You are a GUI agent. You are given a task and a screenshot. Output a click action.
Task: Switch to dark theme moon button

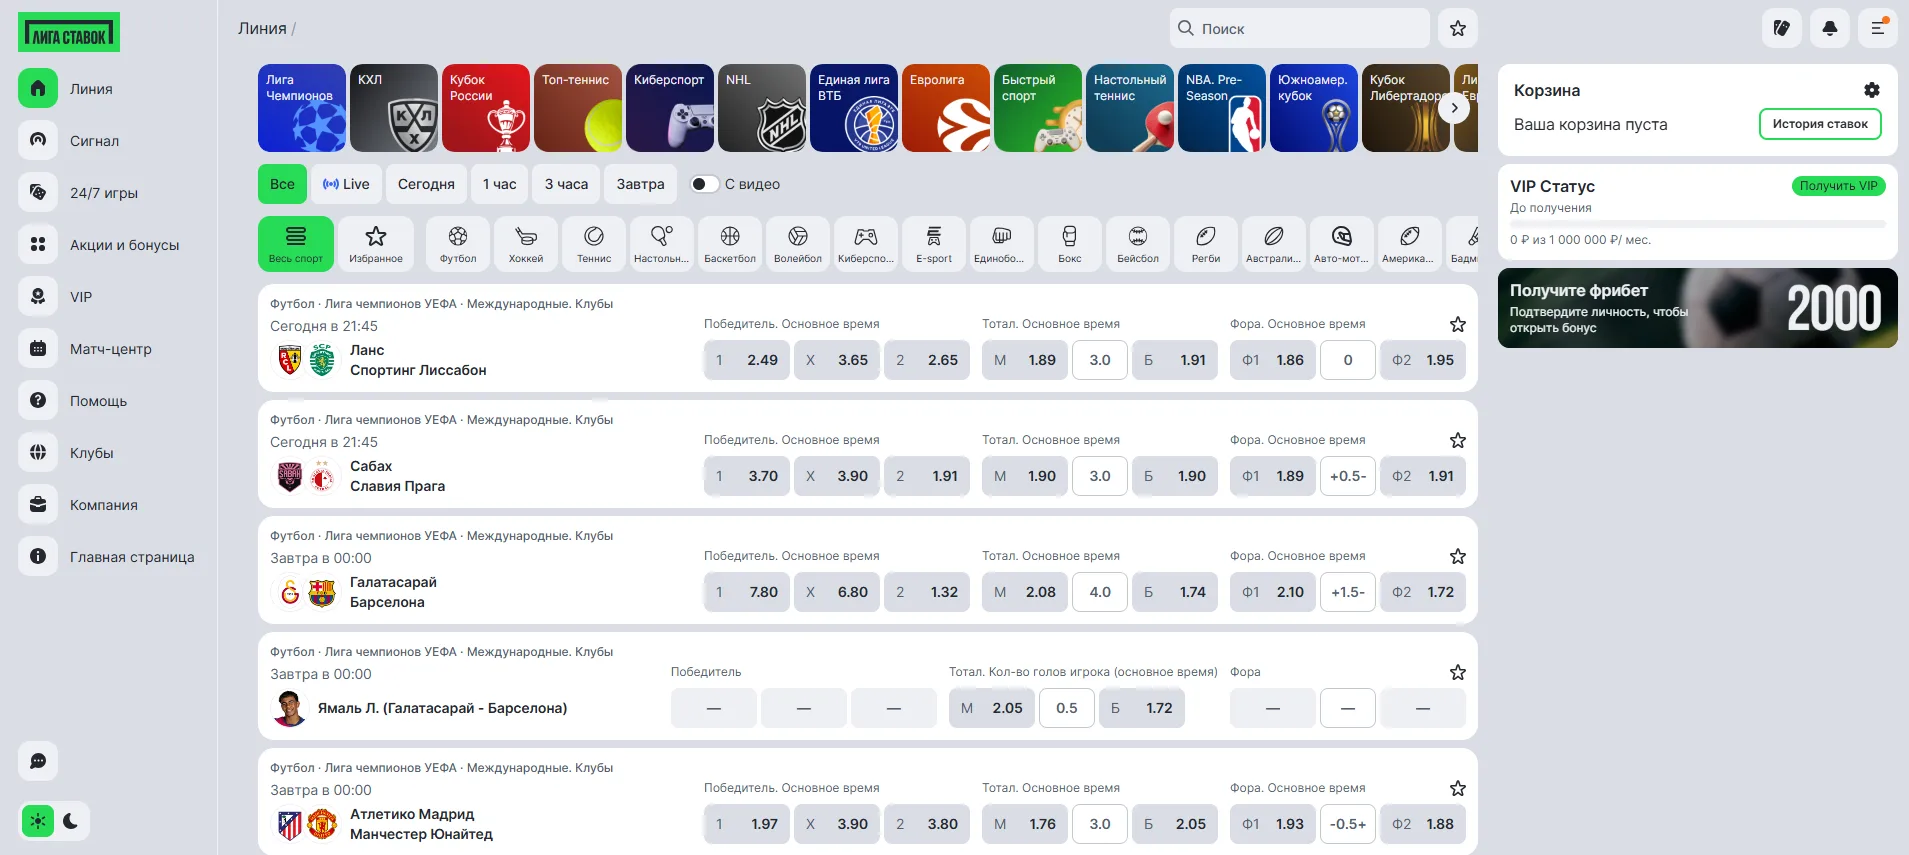point(71,821)
